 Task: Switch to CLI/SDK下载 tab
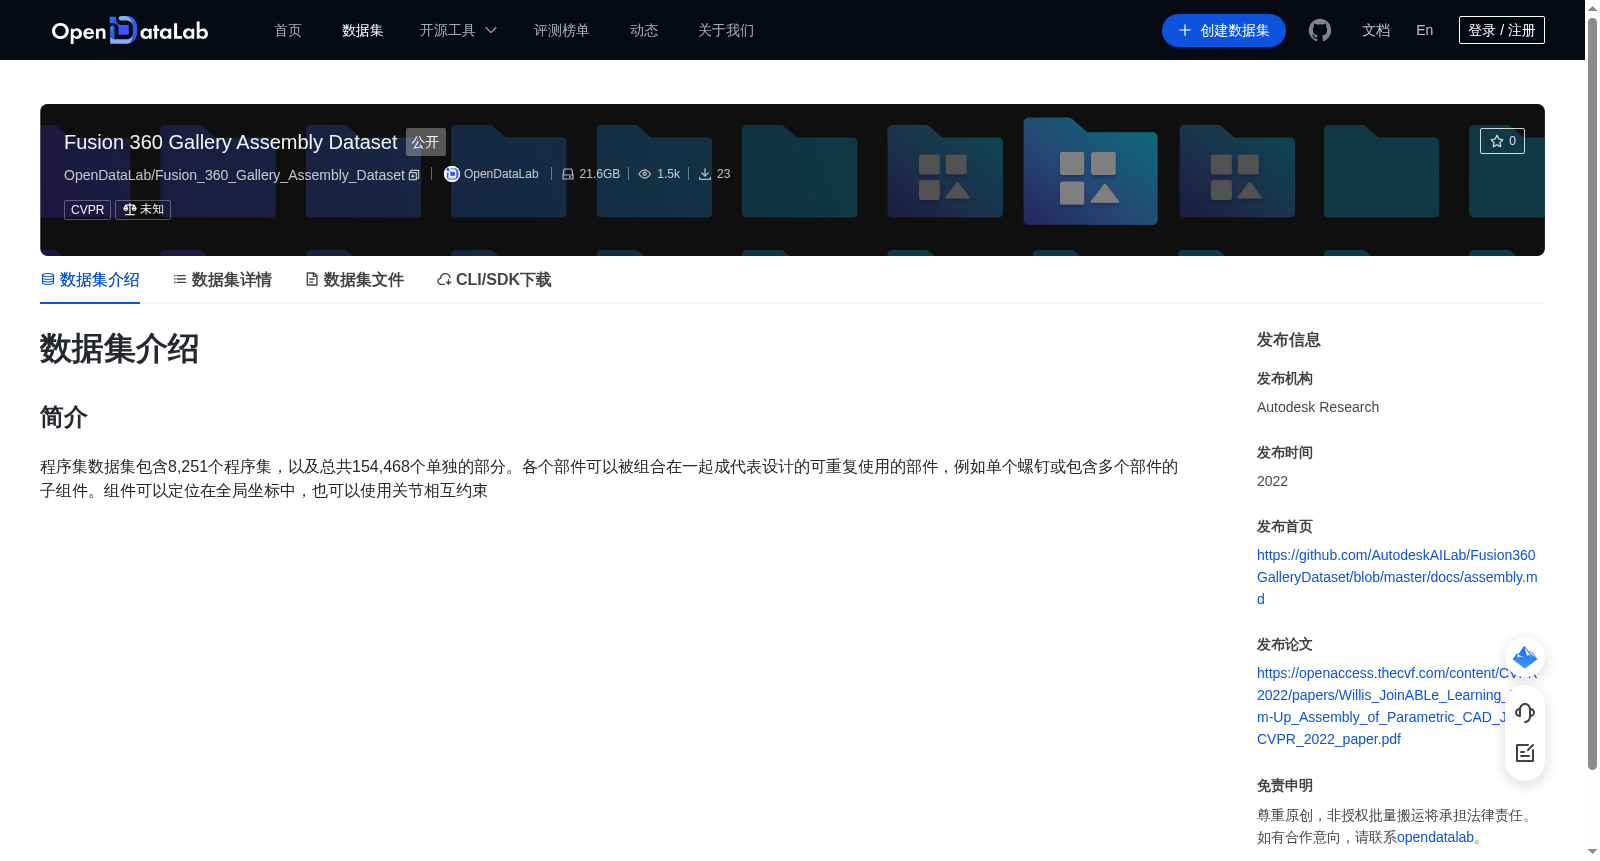(494, 280)
